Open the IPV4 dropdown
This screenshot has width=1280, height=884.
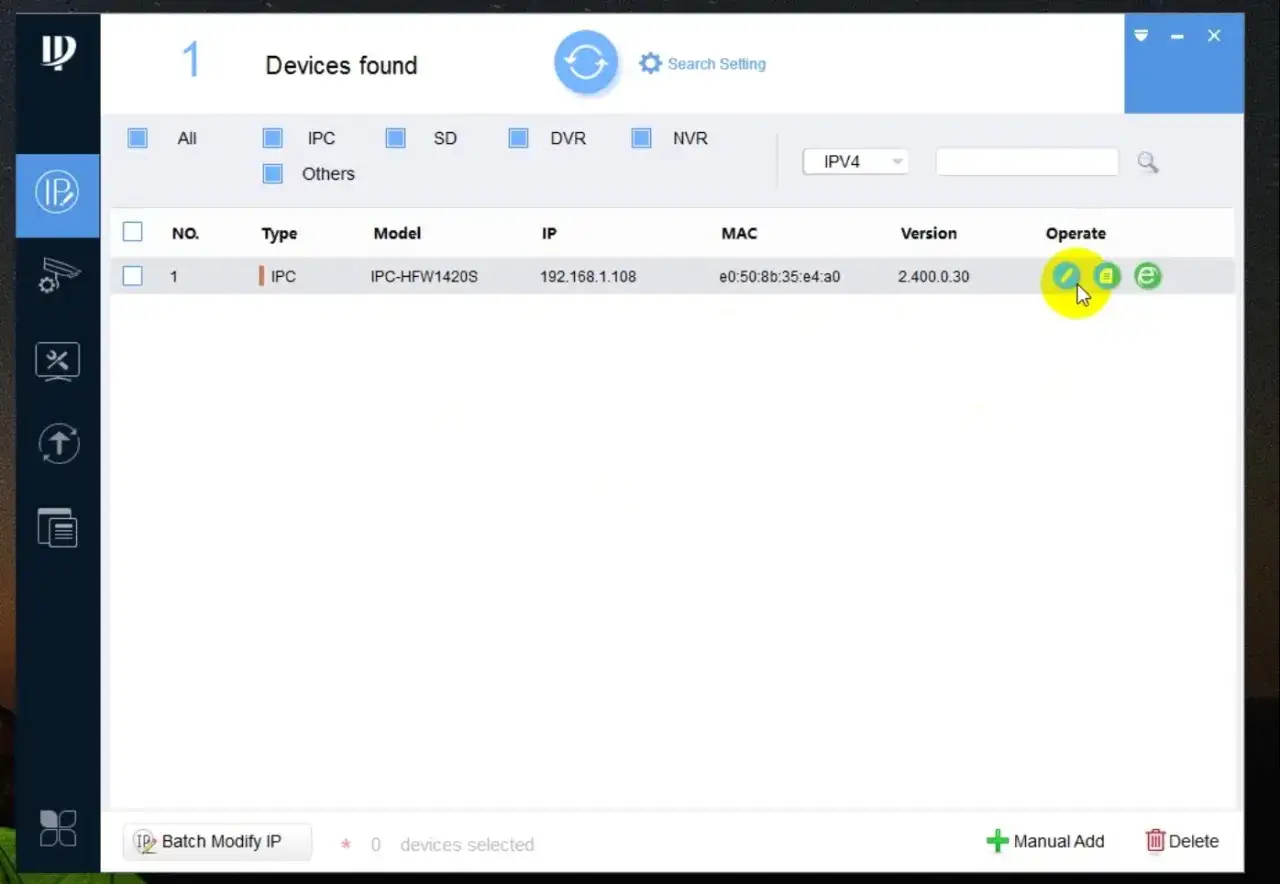click(855, 161)
